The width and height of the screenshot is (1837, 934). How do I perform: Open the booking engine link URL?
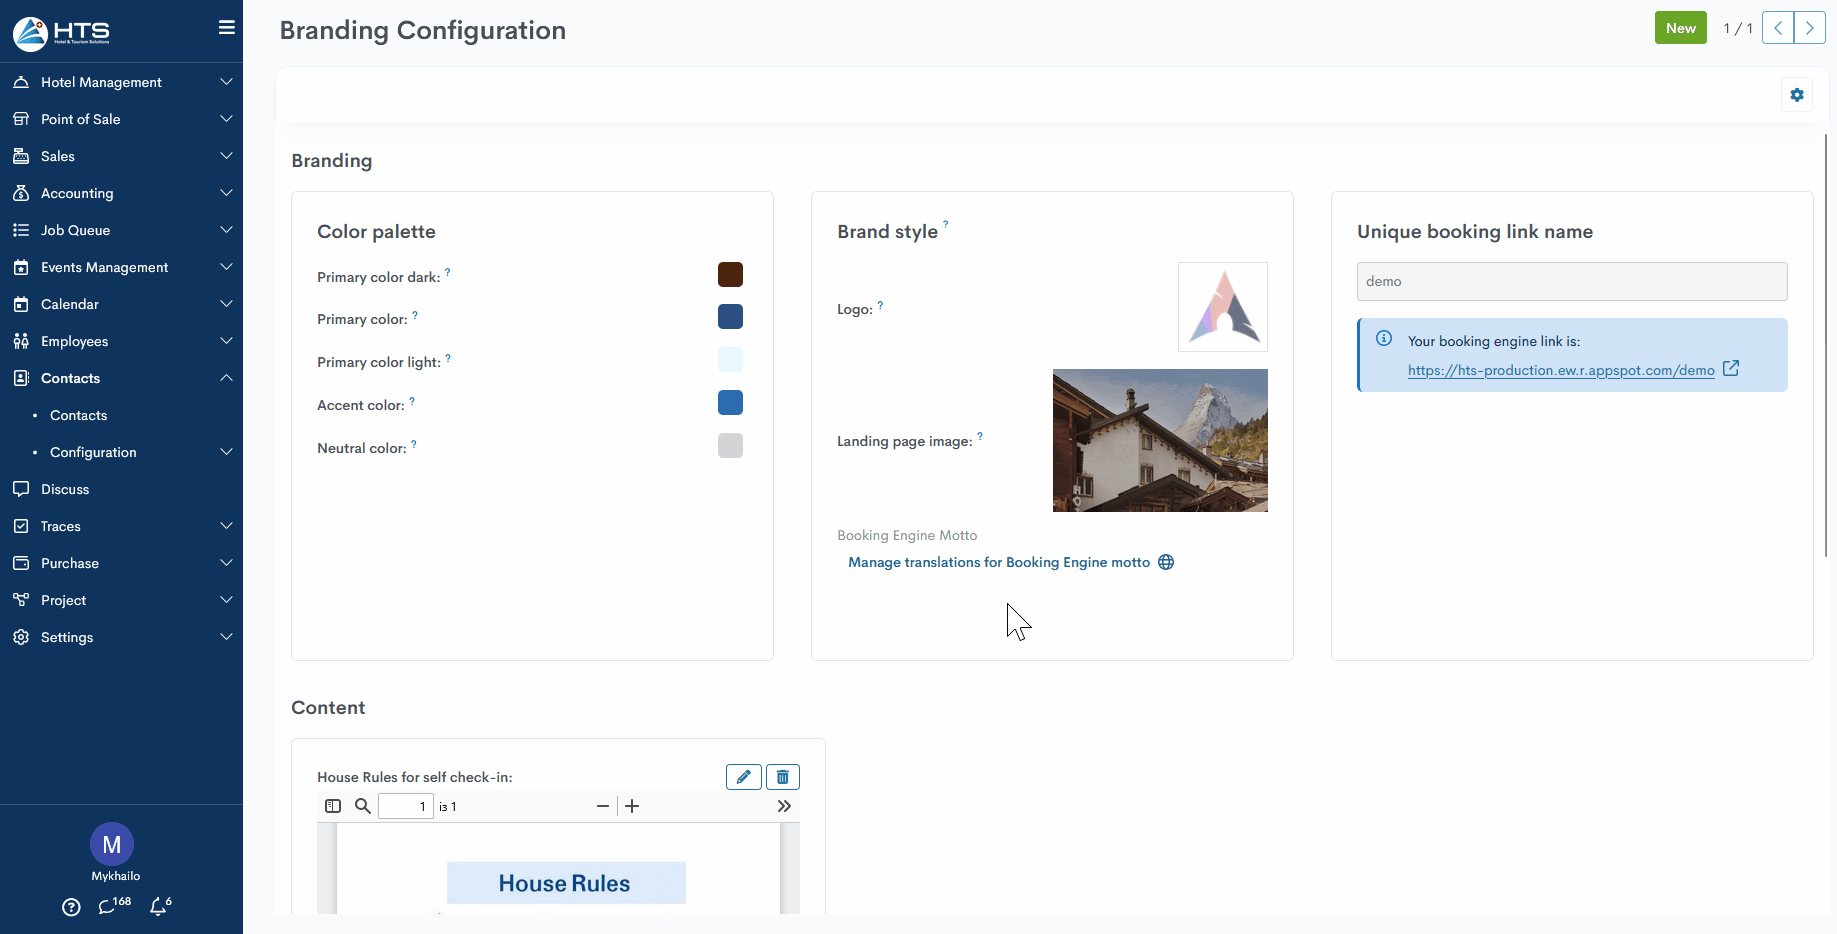point(1560,370)
